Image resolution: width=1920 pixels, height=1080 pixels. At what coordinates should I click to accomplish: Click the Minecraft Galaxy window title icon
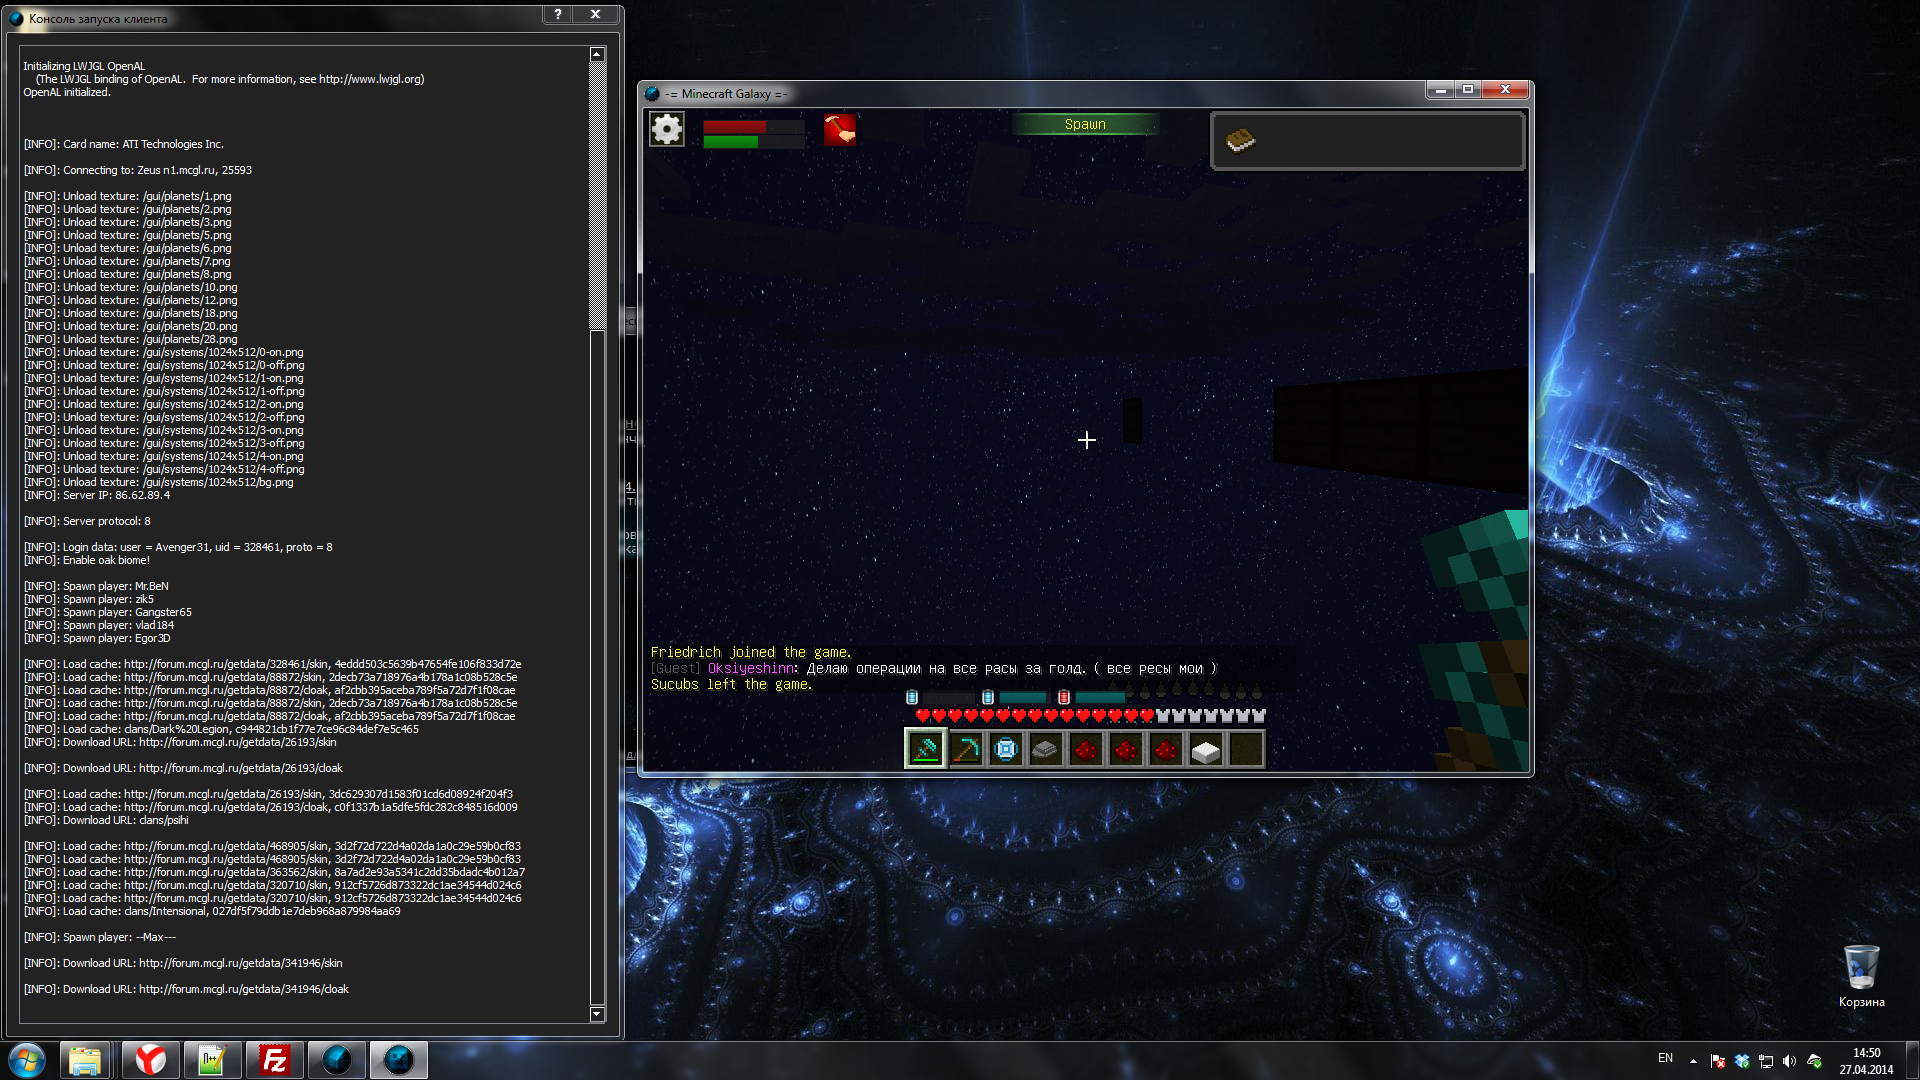652,94
